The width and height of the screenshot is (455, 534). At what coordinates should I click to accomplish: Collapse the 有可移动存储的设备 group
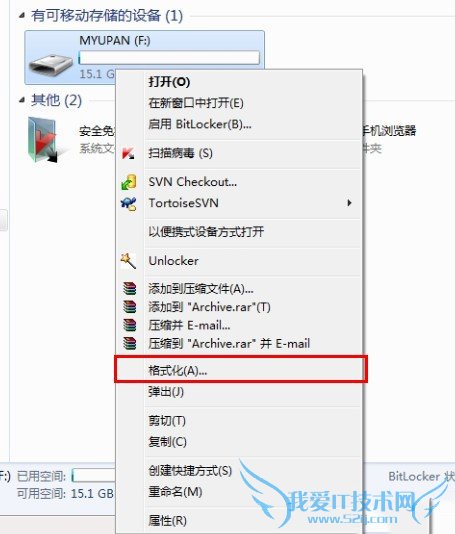(22, 15)
